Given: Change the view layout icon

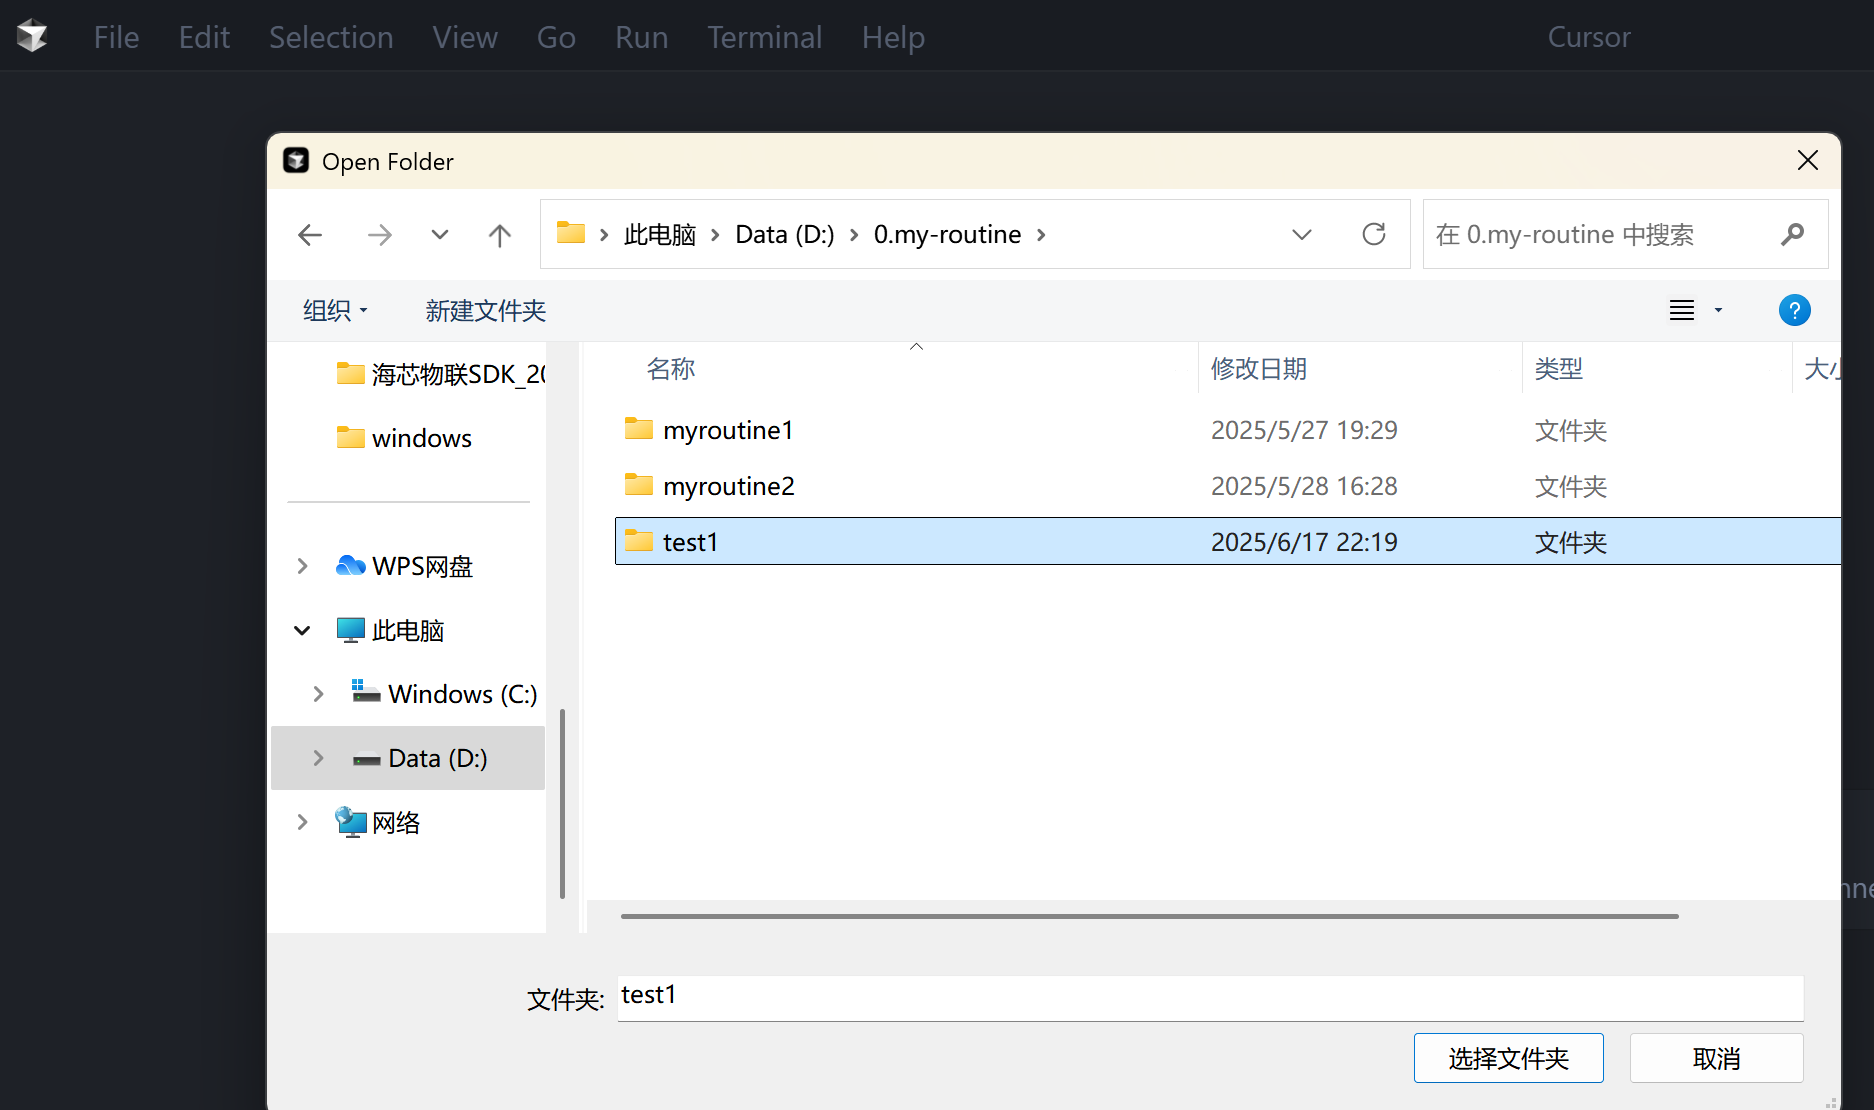Looking at the screenshot, I should pos(1682,311).
